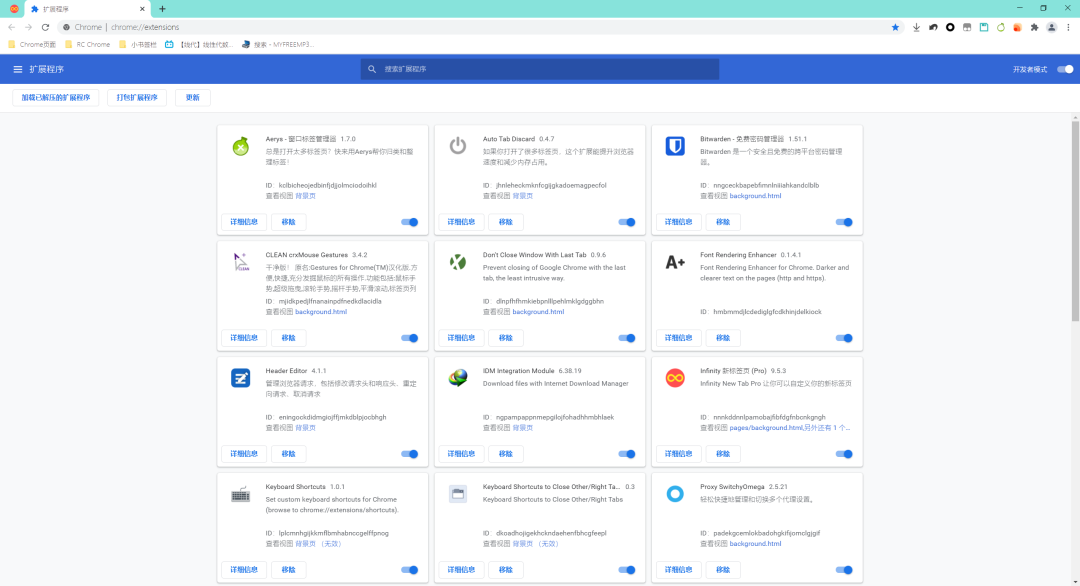
Task: Click the Keyboard Shortcuts keyboard icon
Action: (240, 494)
